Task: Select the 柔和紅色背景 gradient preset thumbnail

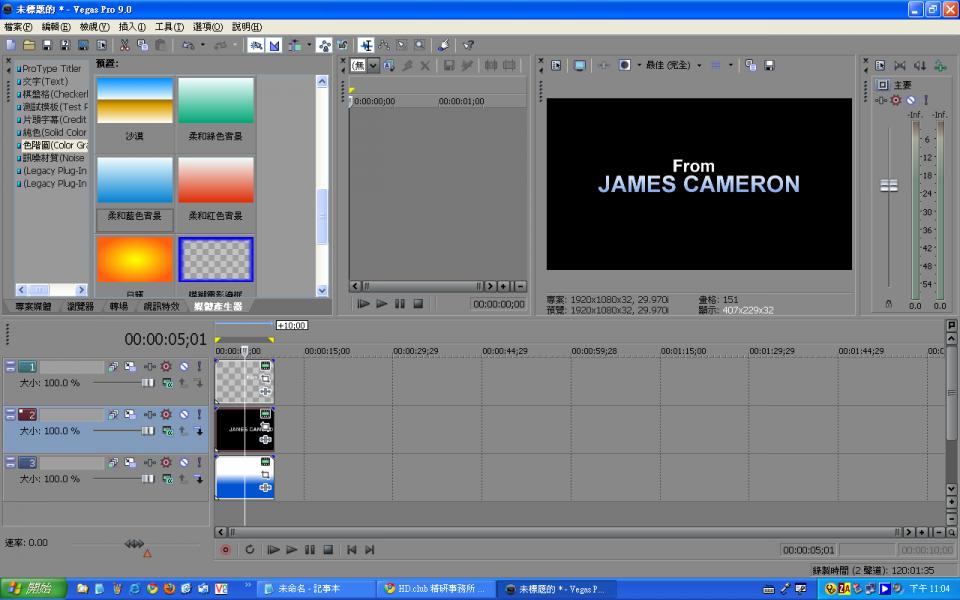Action: [x=216, y=180]
